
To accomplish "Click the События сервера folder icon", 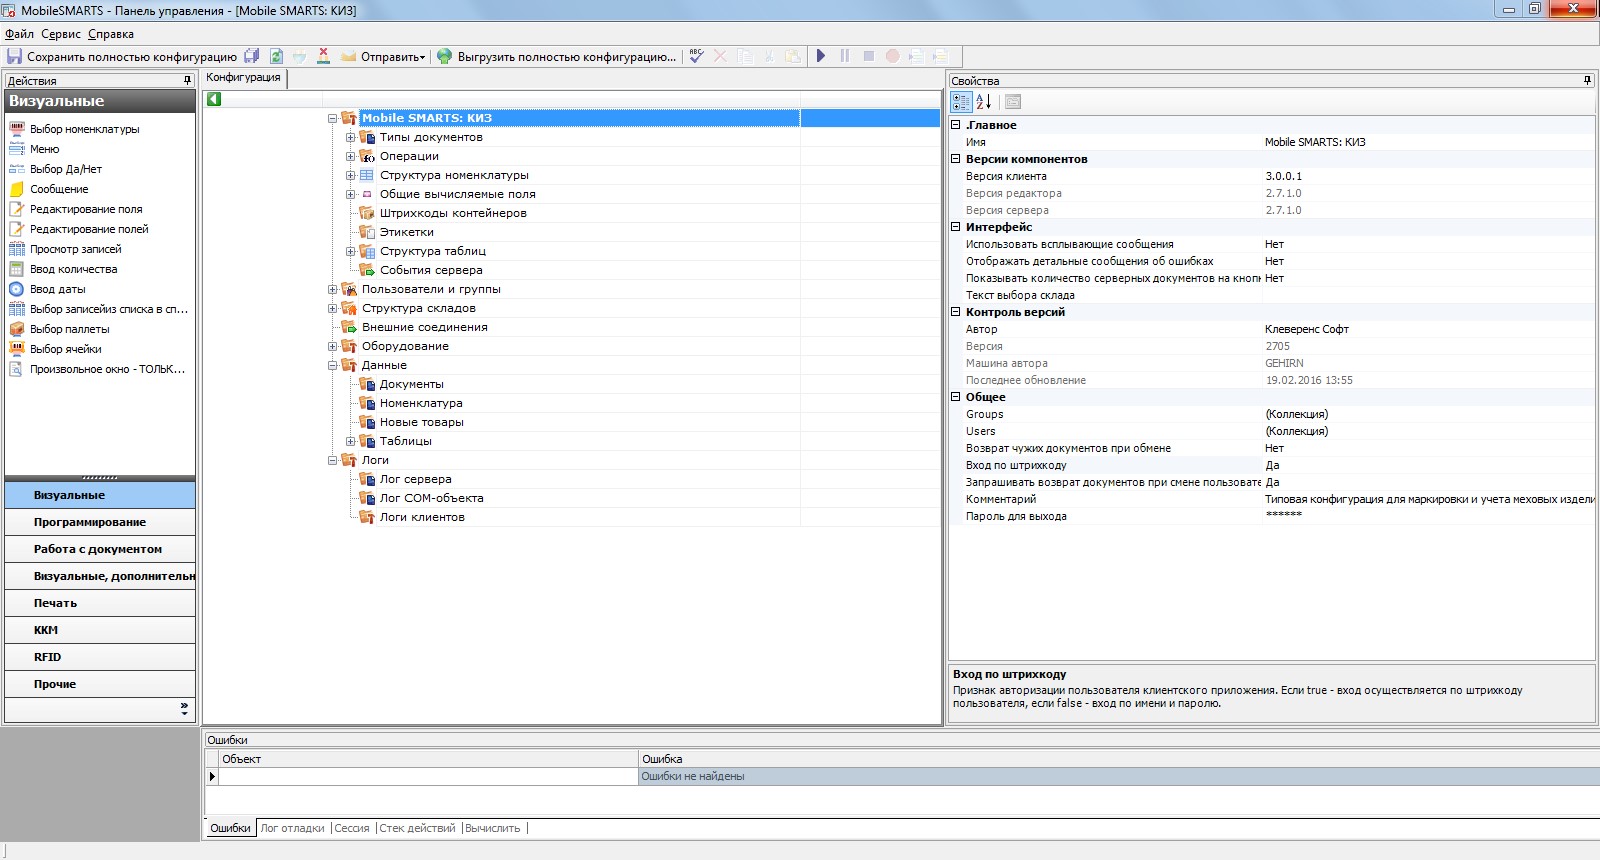I will (x=367, y=270).
